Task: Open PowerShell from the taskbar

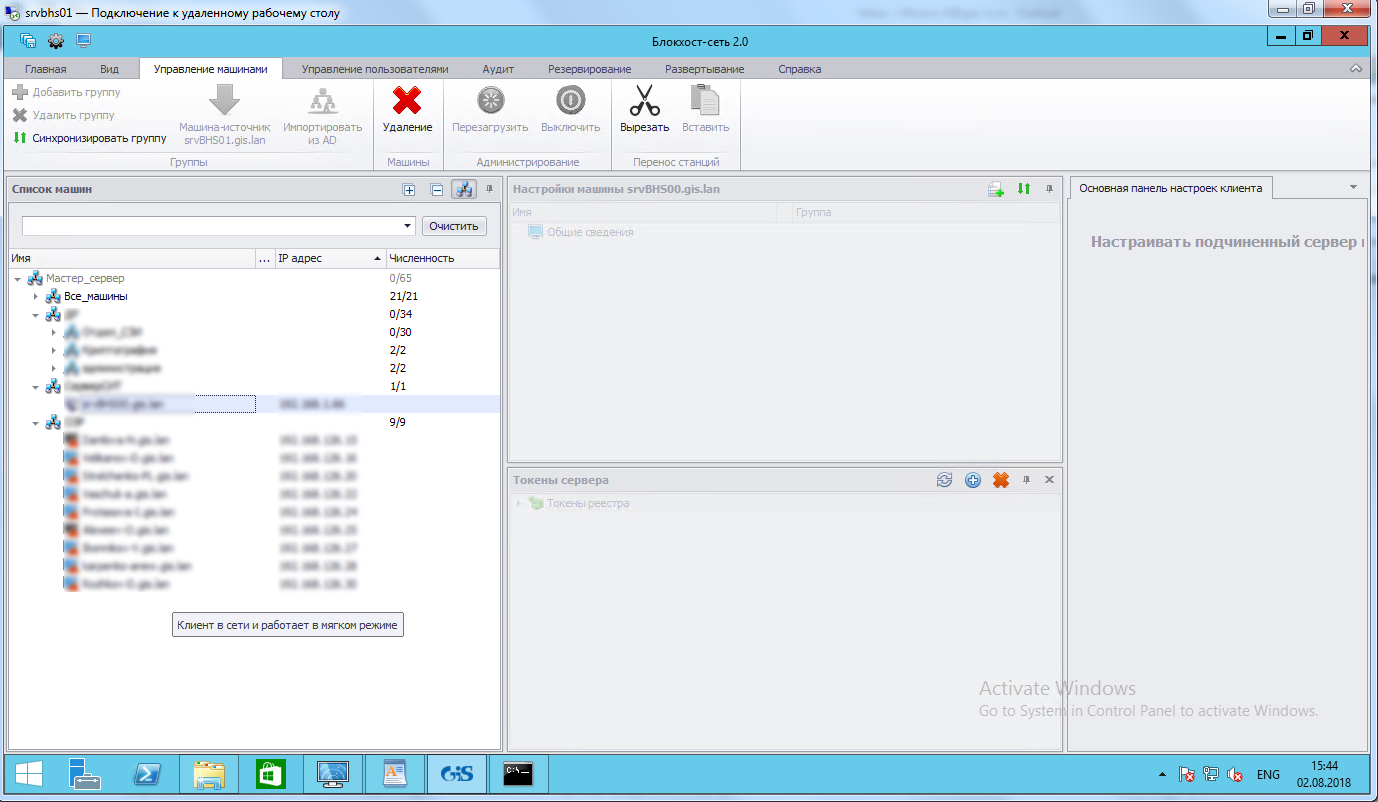Action: coord(146,774)
